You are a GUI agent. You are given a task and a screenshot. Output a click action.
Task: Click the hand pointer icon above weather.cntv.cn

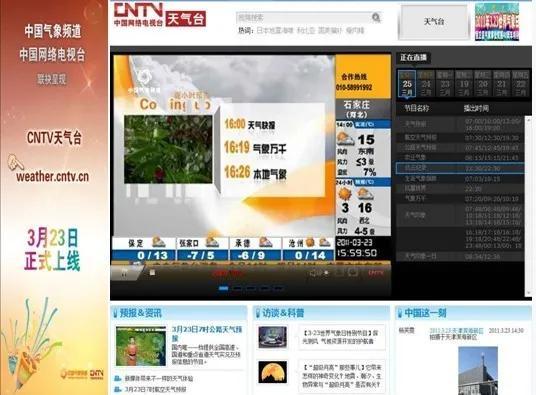16,163
